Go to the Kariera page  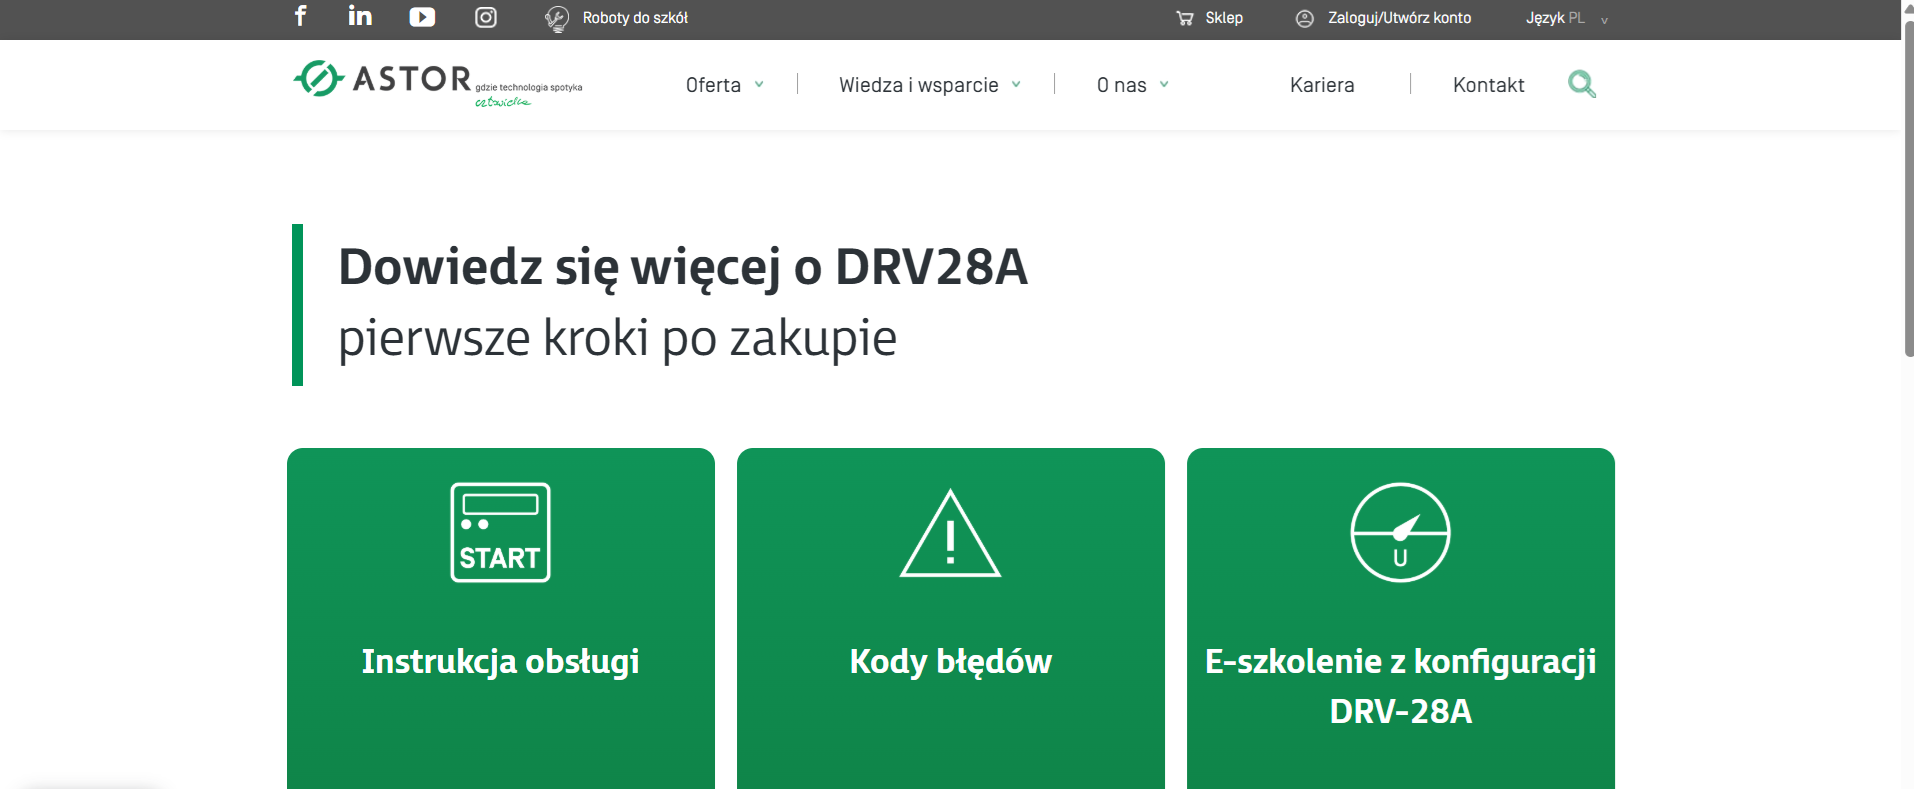(x=1322, y=85)
